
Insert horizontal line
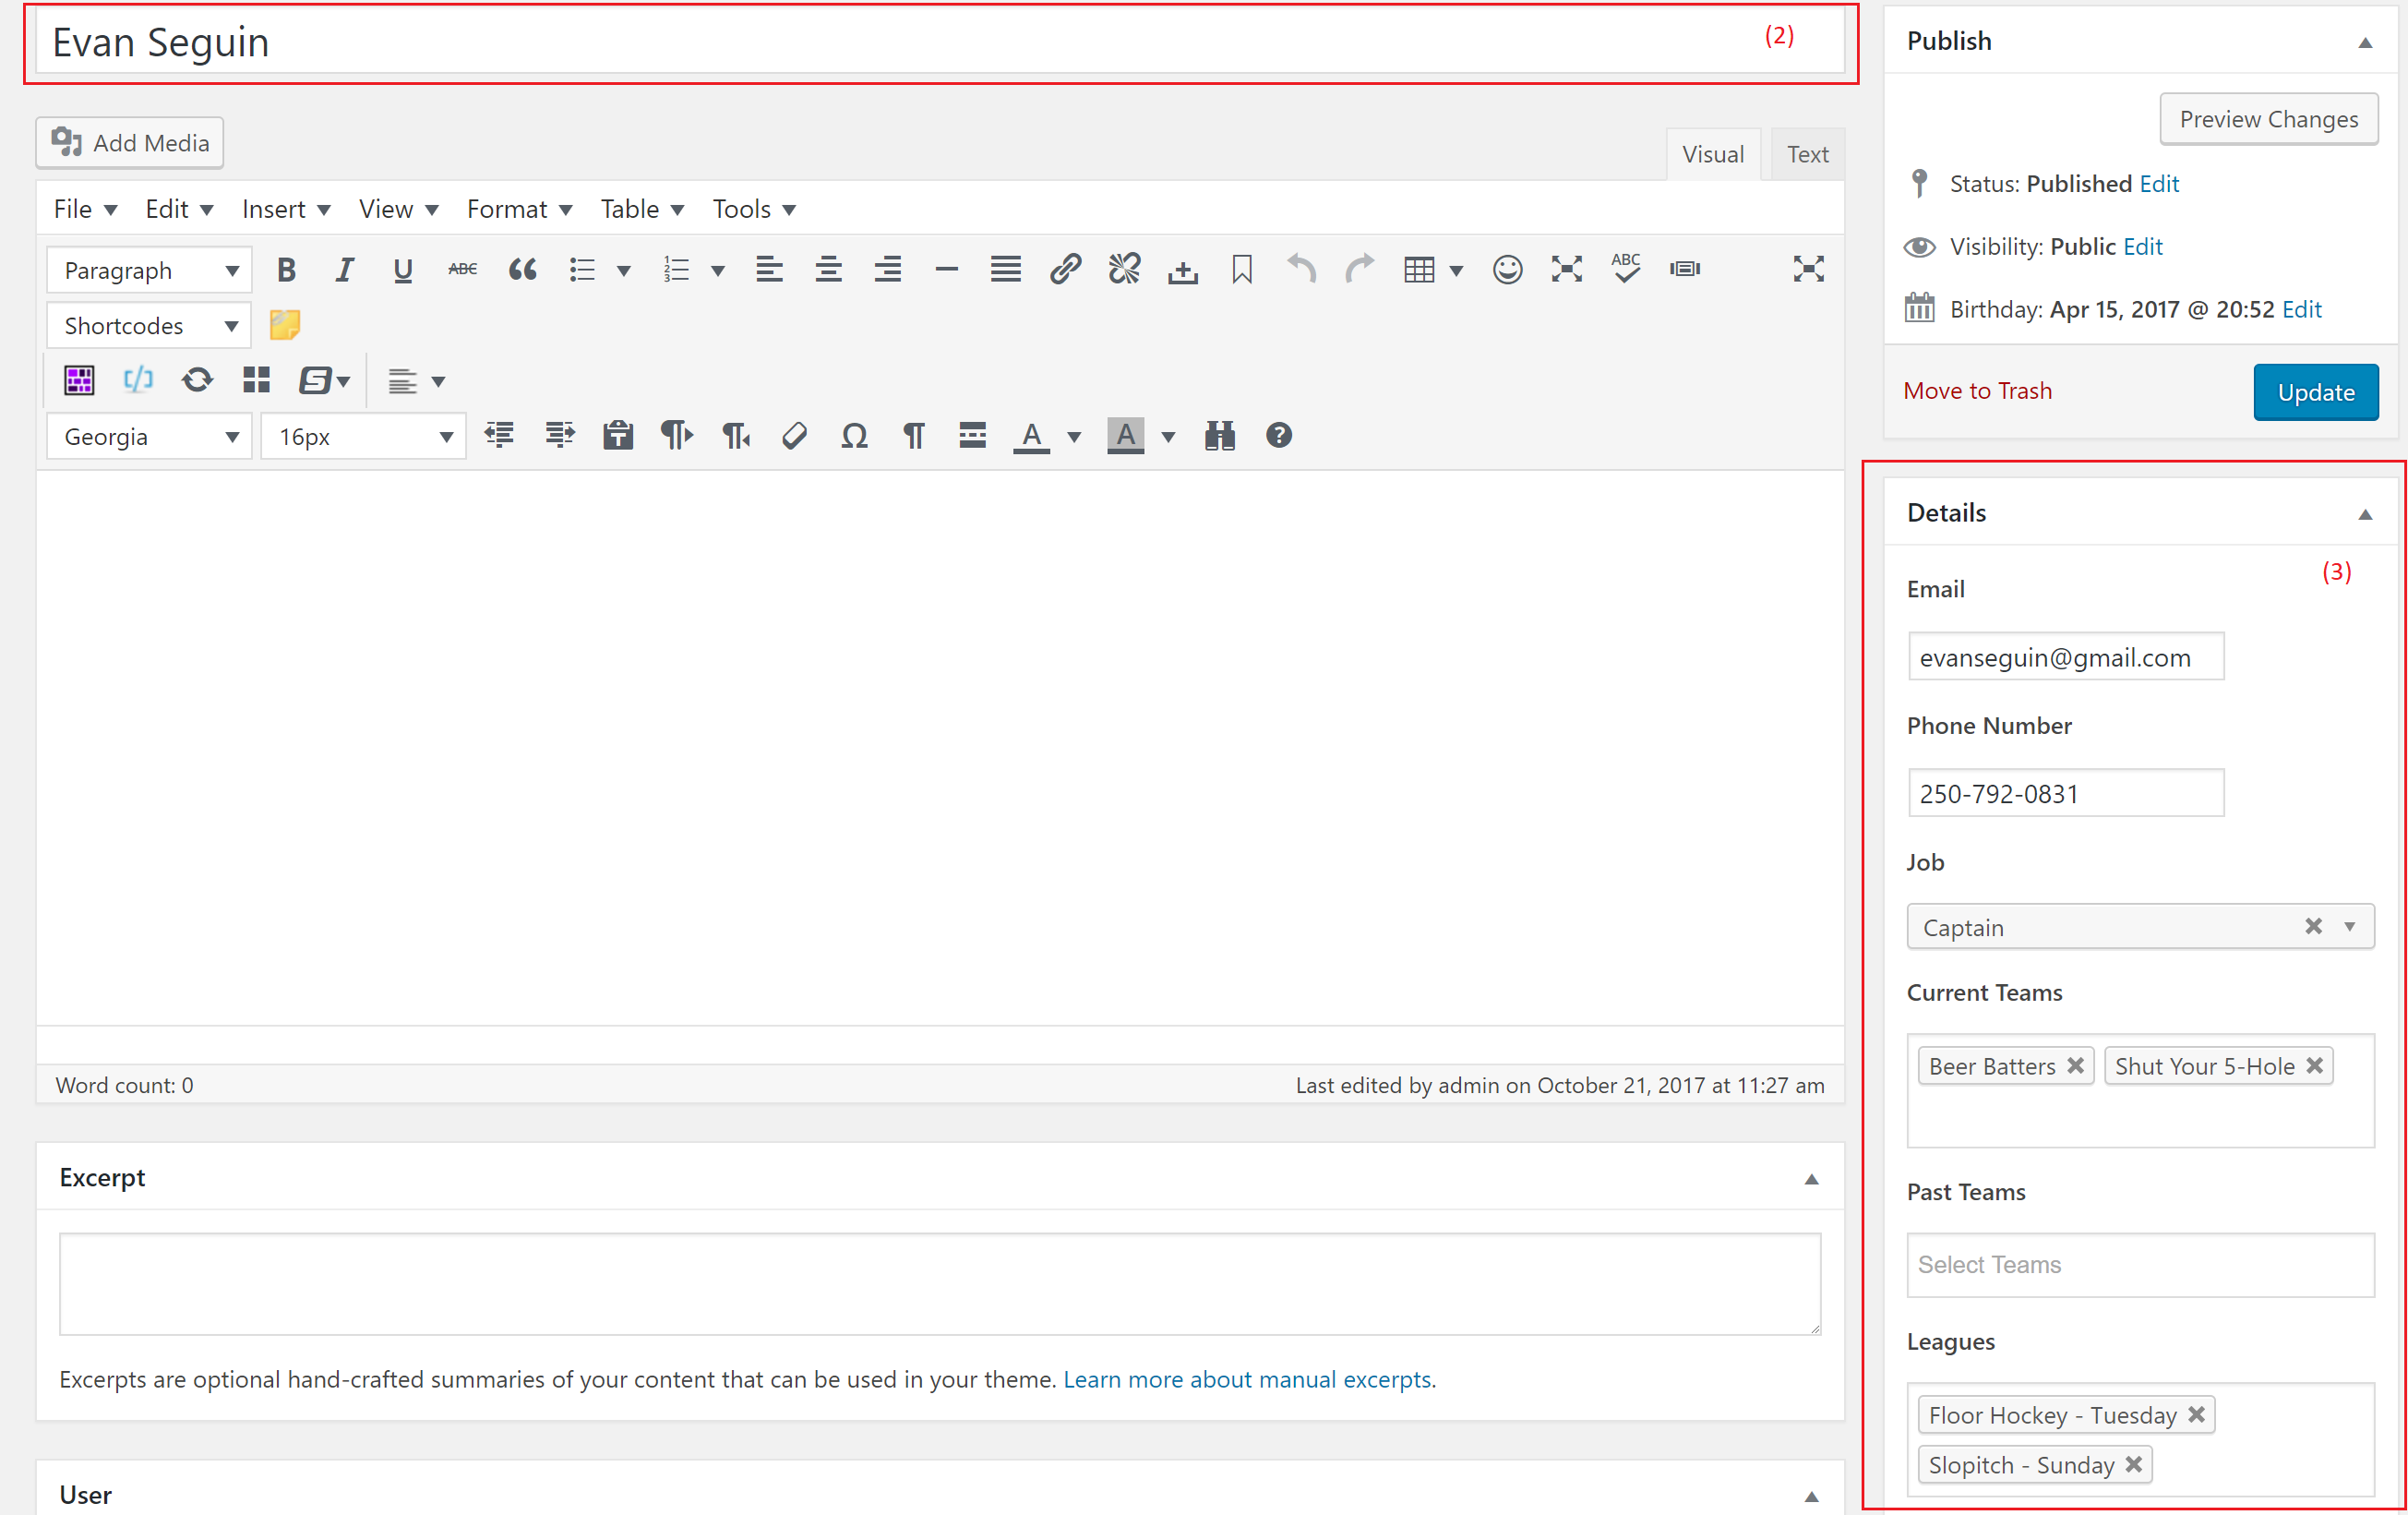[946, 270]
